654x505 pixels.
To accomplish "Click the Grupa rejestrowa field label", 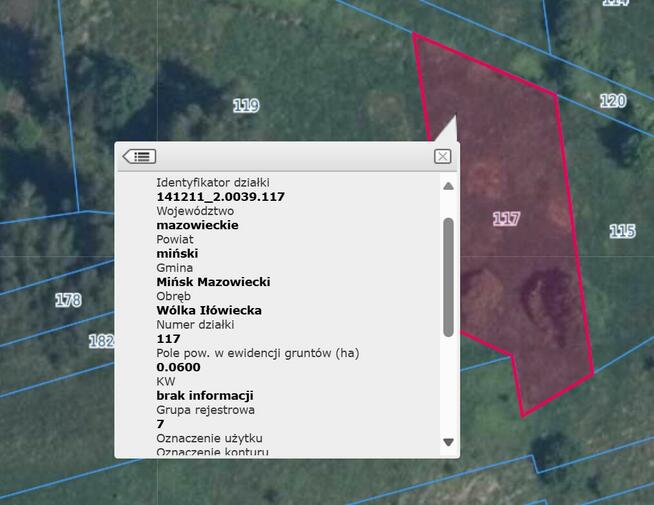I will (205, 409).
